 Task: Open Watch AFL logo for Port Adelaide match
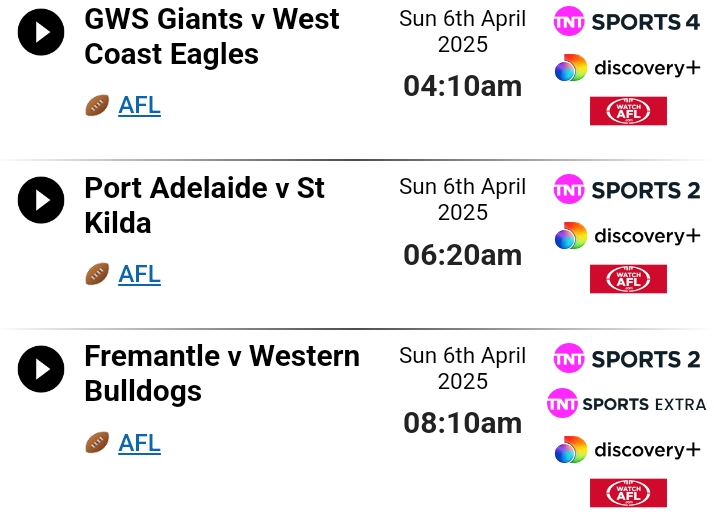coord(628,279)
